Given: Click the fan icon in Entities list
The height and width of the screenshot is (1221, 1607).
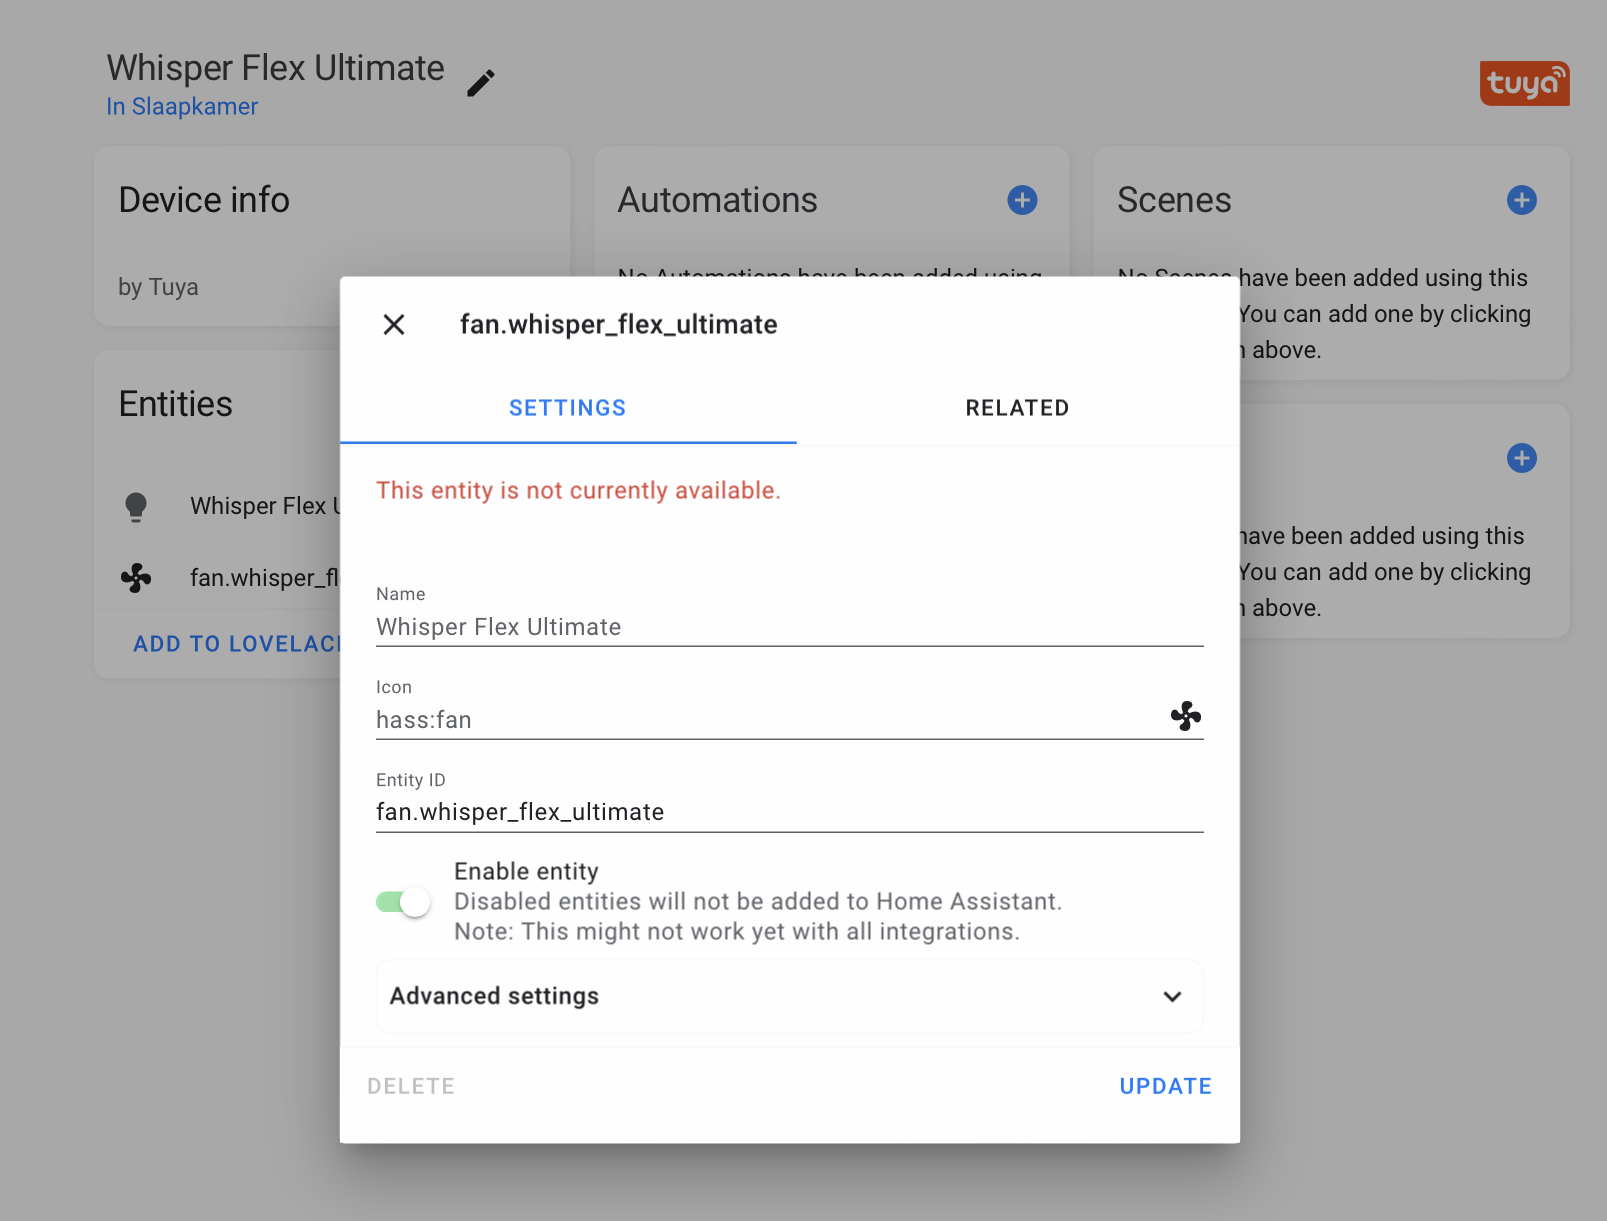Looking at the screenshot, I should click(x=136, y=577).
